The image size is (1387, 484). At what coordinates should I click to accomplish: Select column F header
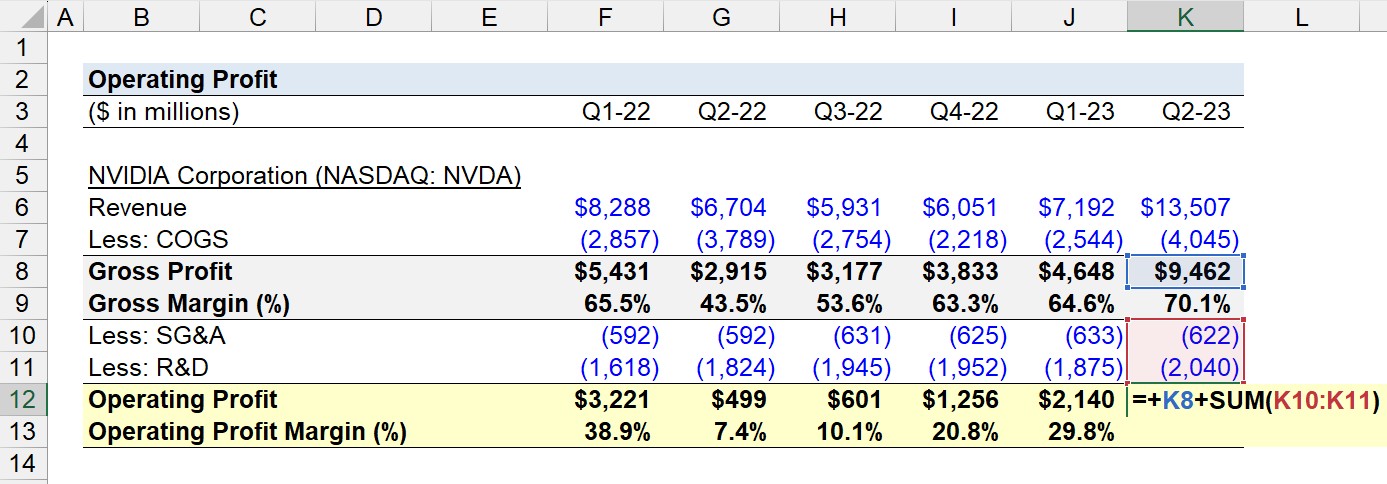605,15
